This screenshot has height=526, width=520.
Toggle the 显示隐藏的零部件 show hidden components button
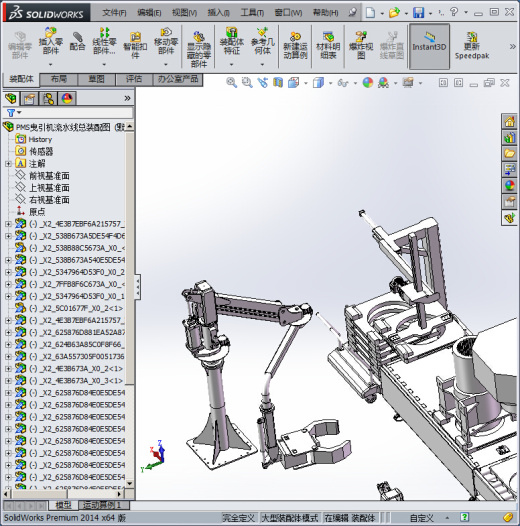pos(199,49)
